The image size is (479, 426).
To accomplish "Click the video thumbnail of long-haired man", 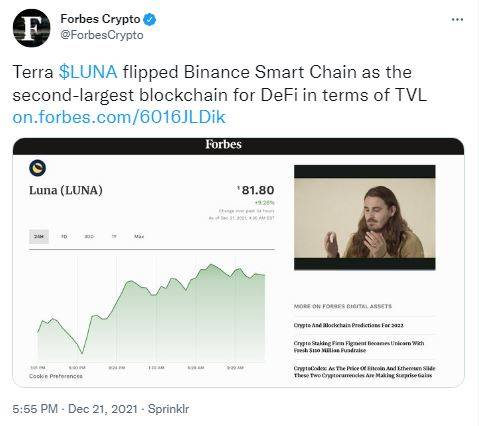I will [x=365, y=217].
